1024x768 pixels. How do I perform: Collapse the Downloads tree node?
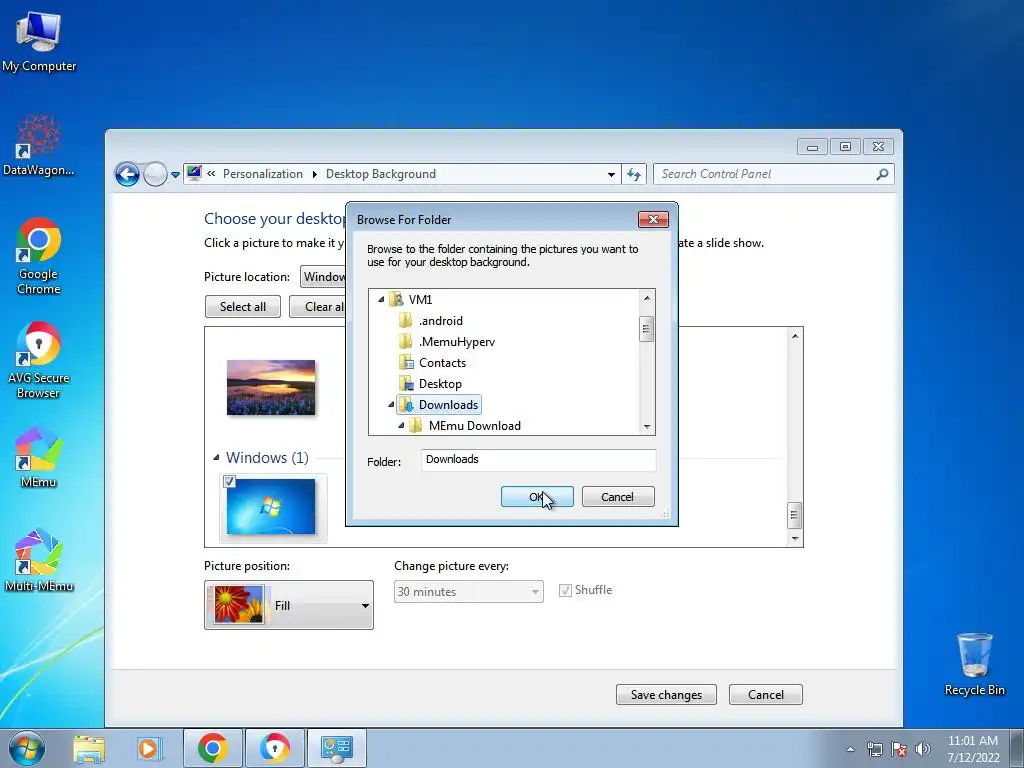pos(391,405)
